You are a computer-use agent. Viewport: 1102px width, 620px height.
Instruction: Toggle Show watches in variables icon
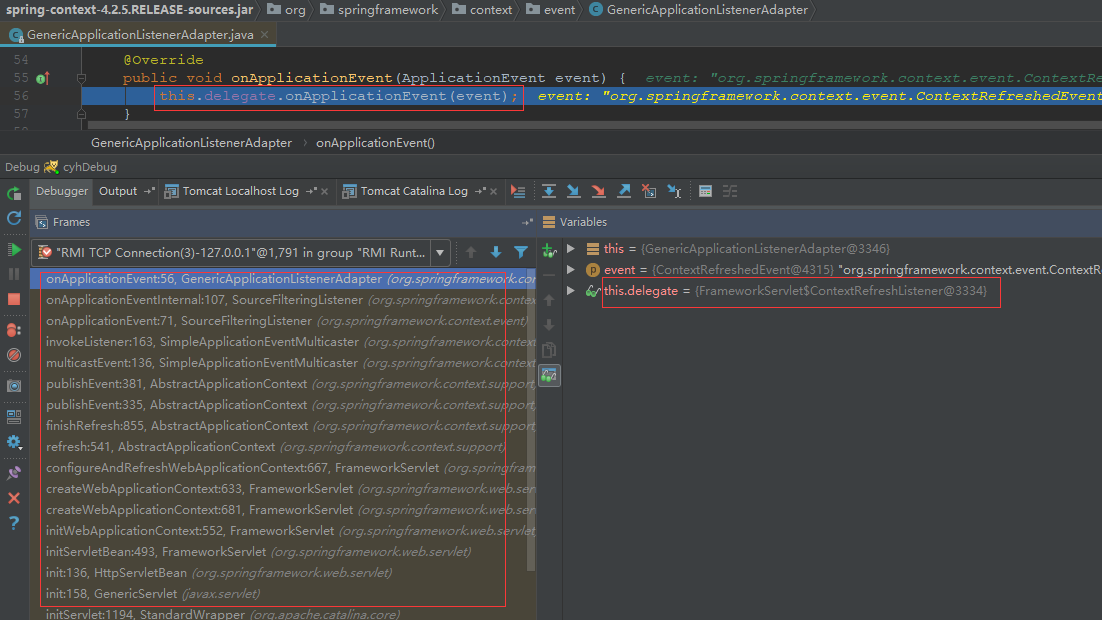click(x=549, y=375)
